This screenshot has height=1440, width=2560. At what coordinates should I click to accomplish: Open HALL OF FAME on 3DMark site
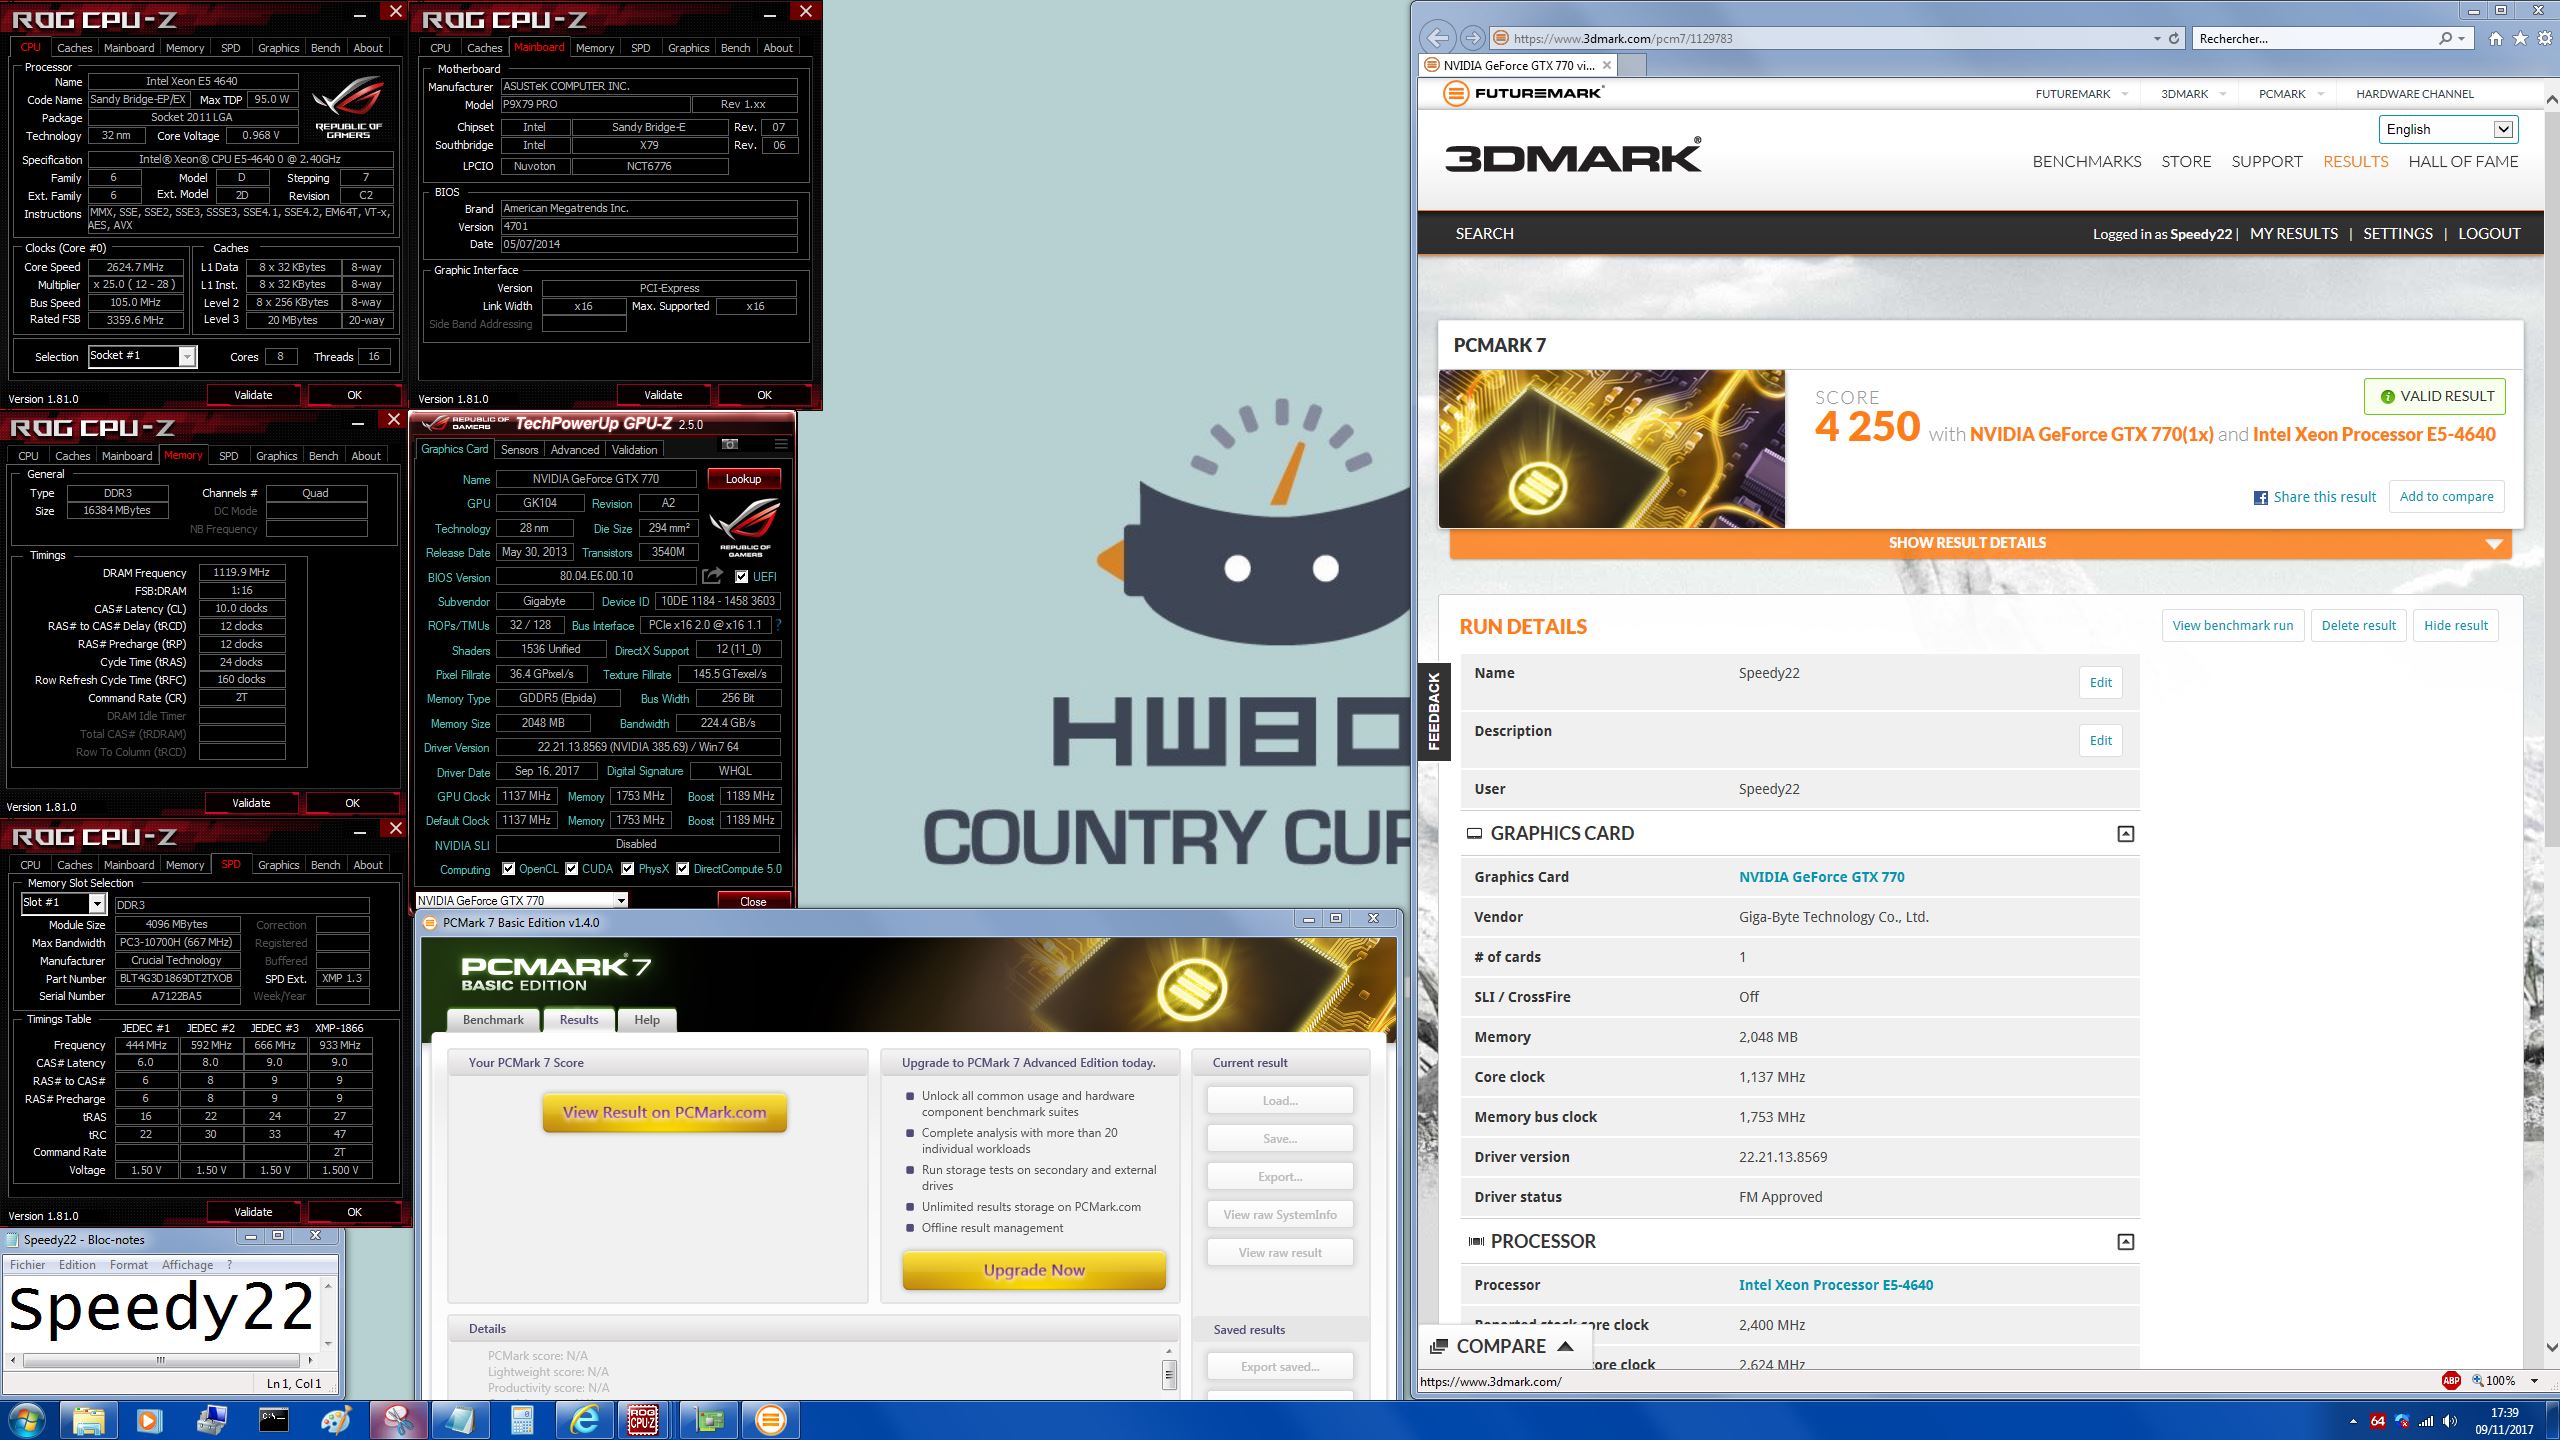[2463, 161]
